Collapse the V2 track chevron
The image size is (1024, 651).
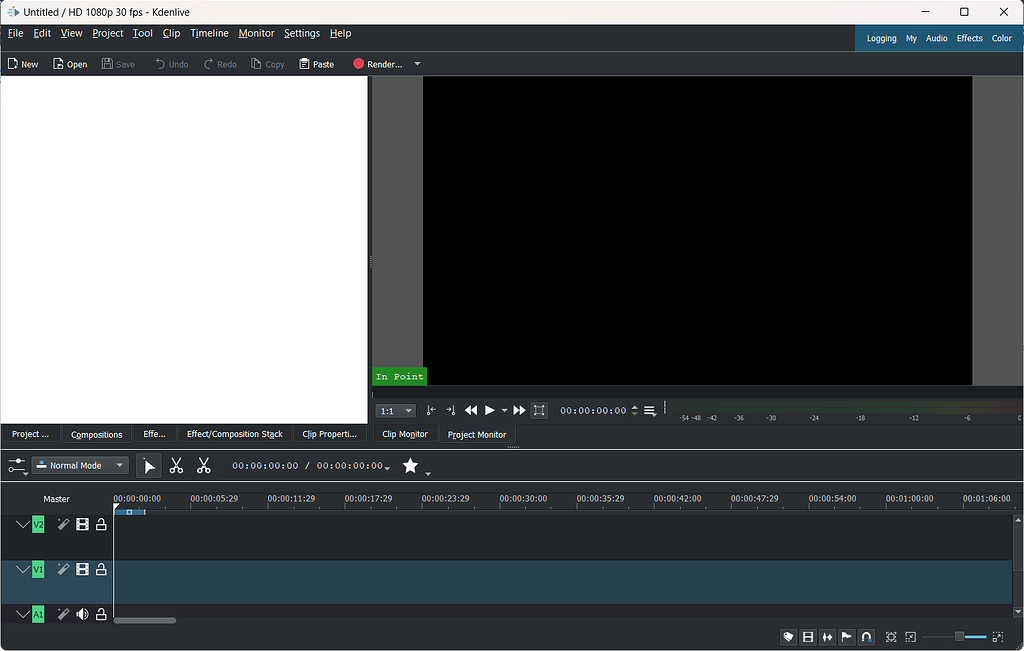(x=22, y=525)
